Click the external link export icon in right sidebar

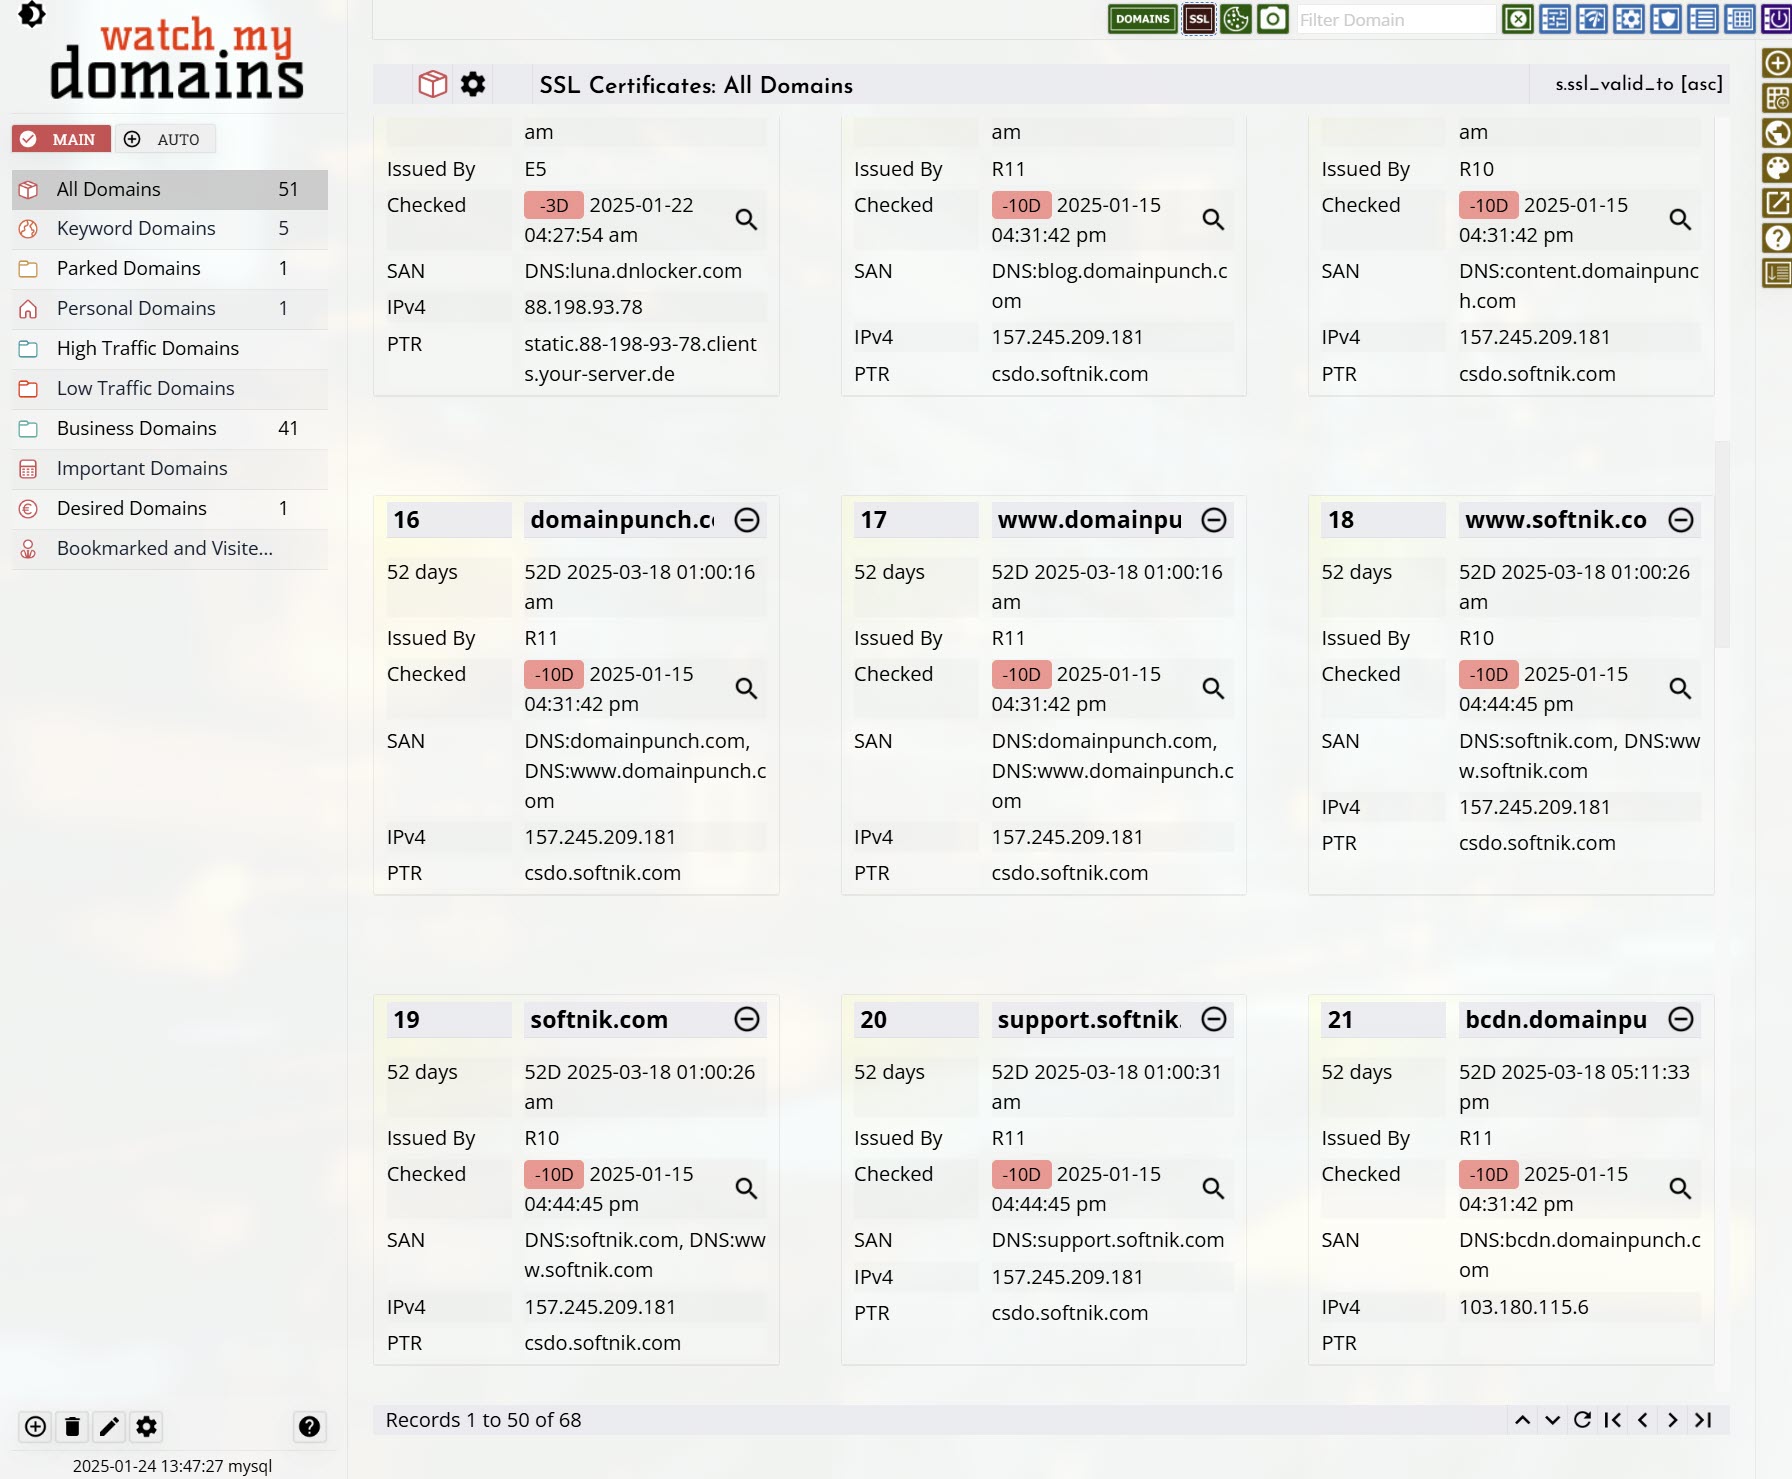[1777, 203]
